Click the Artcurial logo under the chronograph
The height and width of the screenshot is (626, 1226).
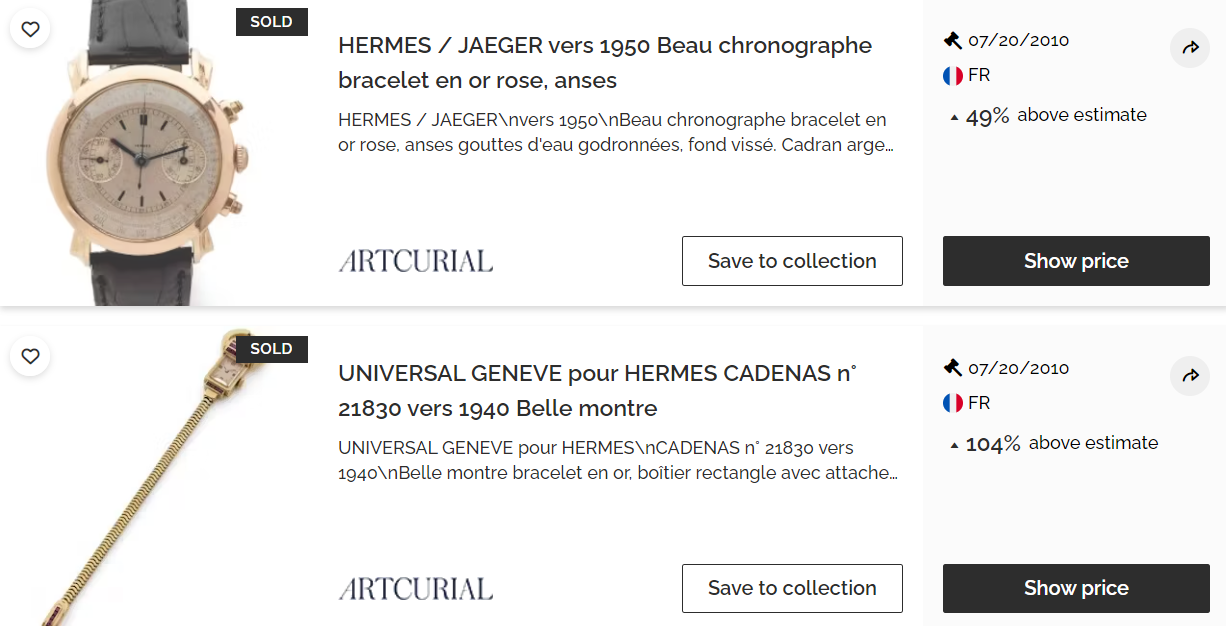click(415, 261)
